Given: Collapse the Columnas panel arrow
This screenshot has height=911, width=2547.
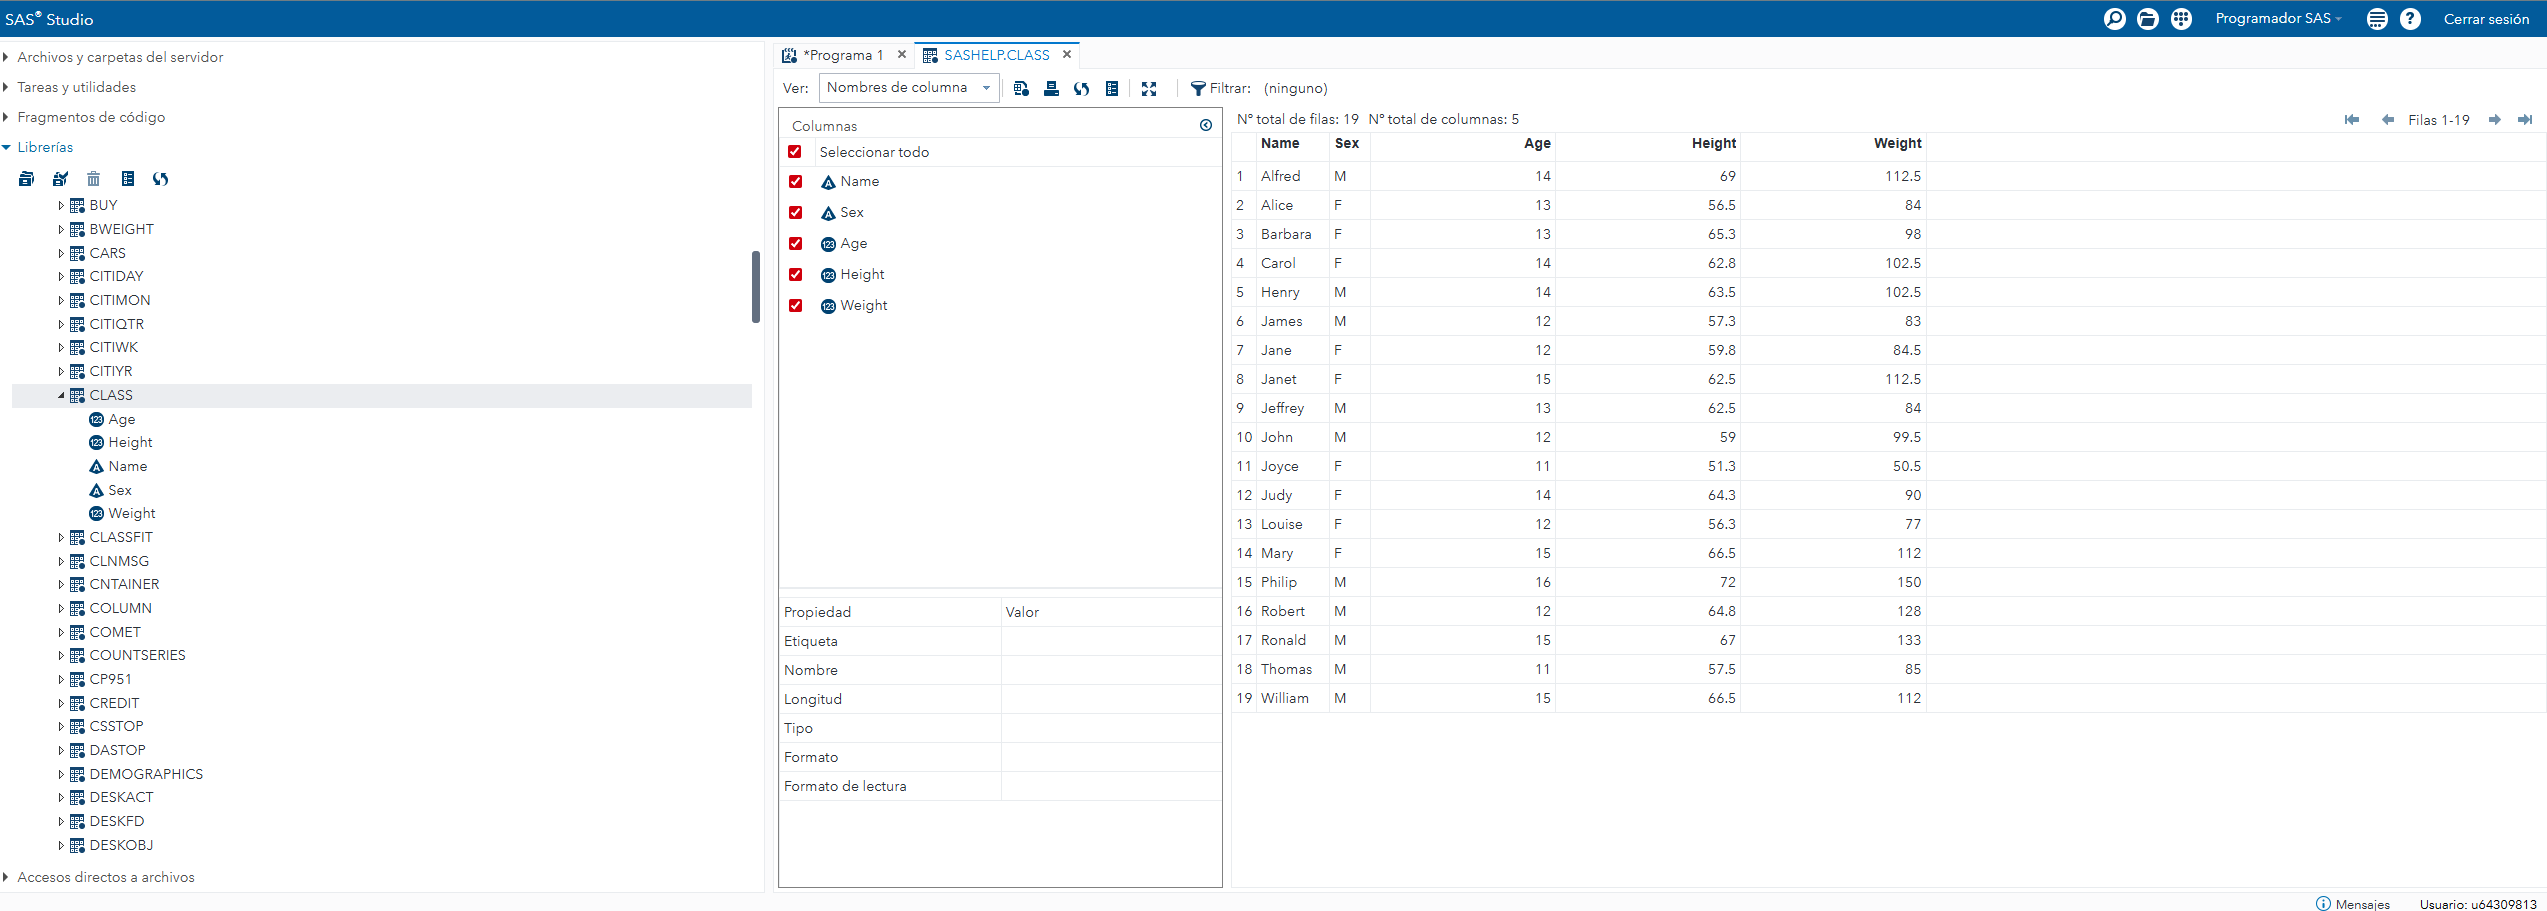Looking at the screenshot, I should click(1206, 125).
